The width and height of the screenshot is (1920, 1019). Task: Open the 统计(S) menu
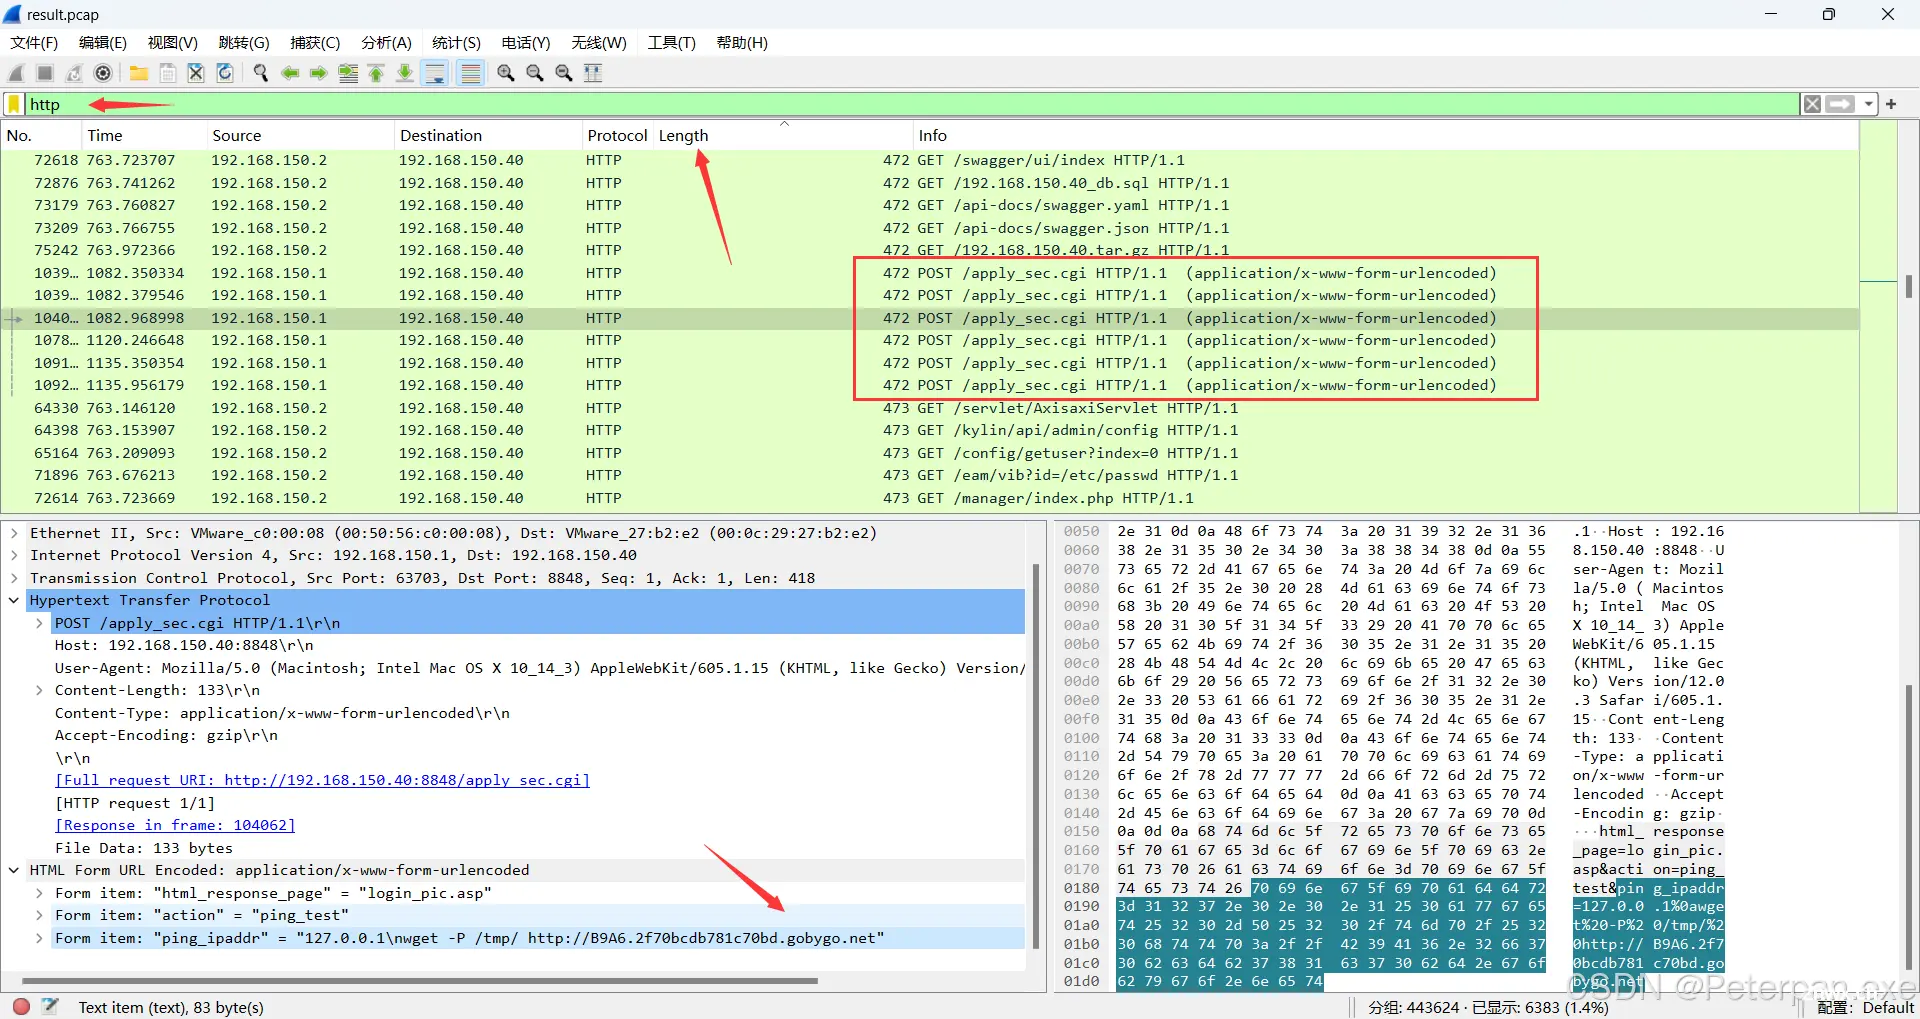456,43
